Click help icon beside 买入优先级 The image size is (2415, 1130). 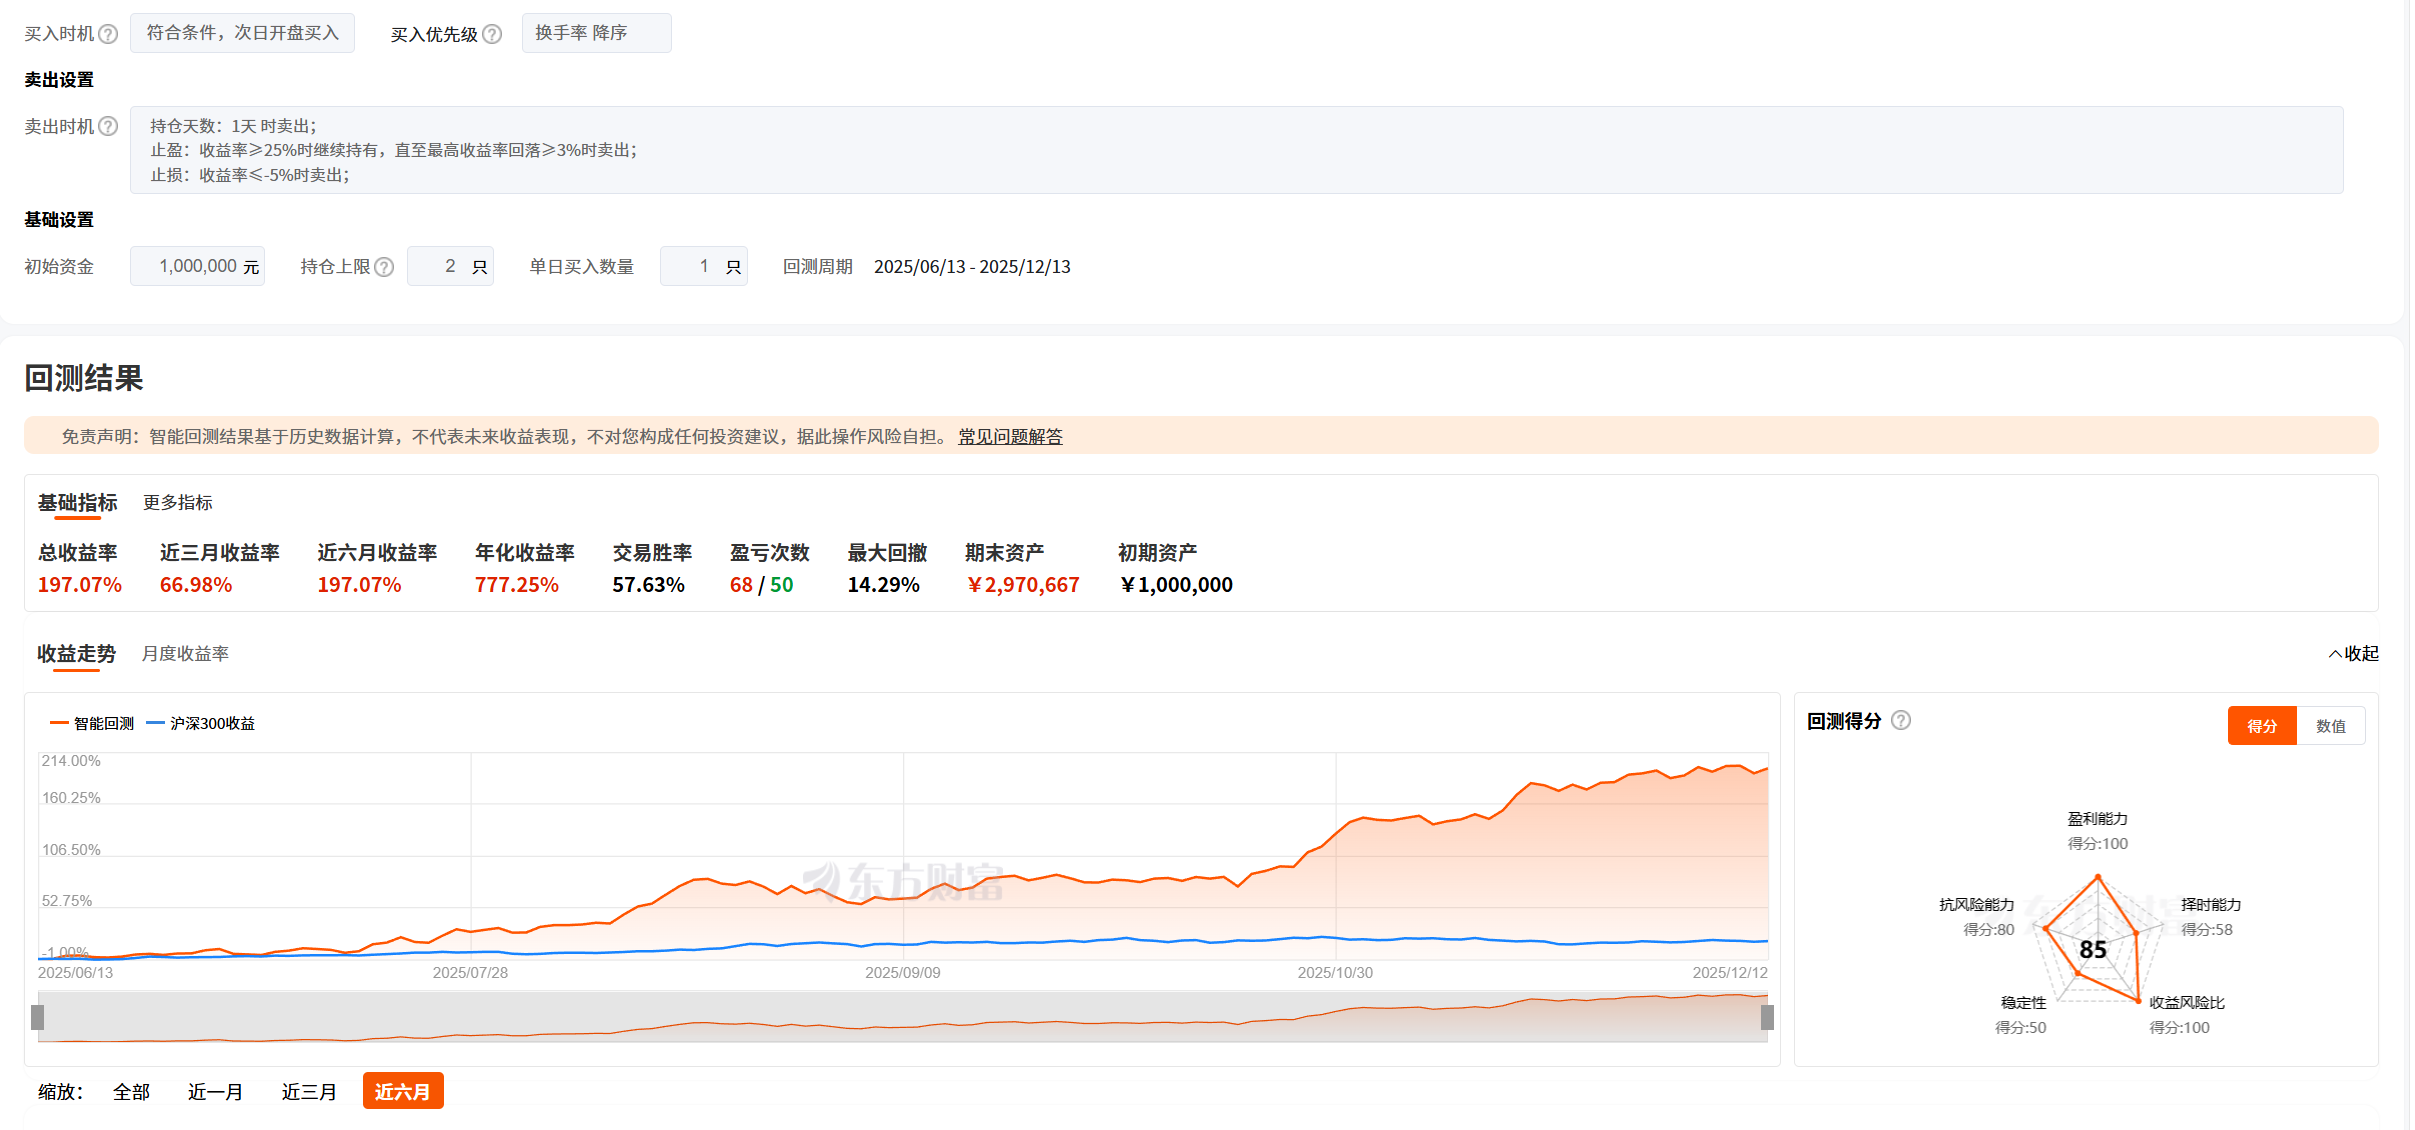click(492, 34)
